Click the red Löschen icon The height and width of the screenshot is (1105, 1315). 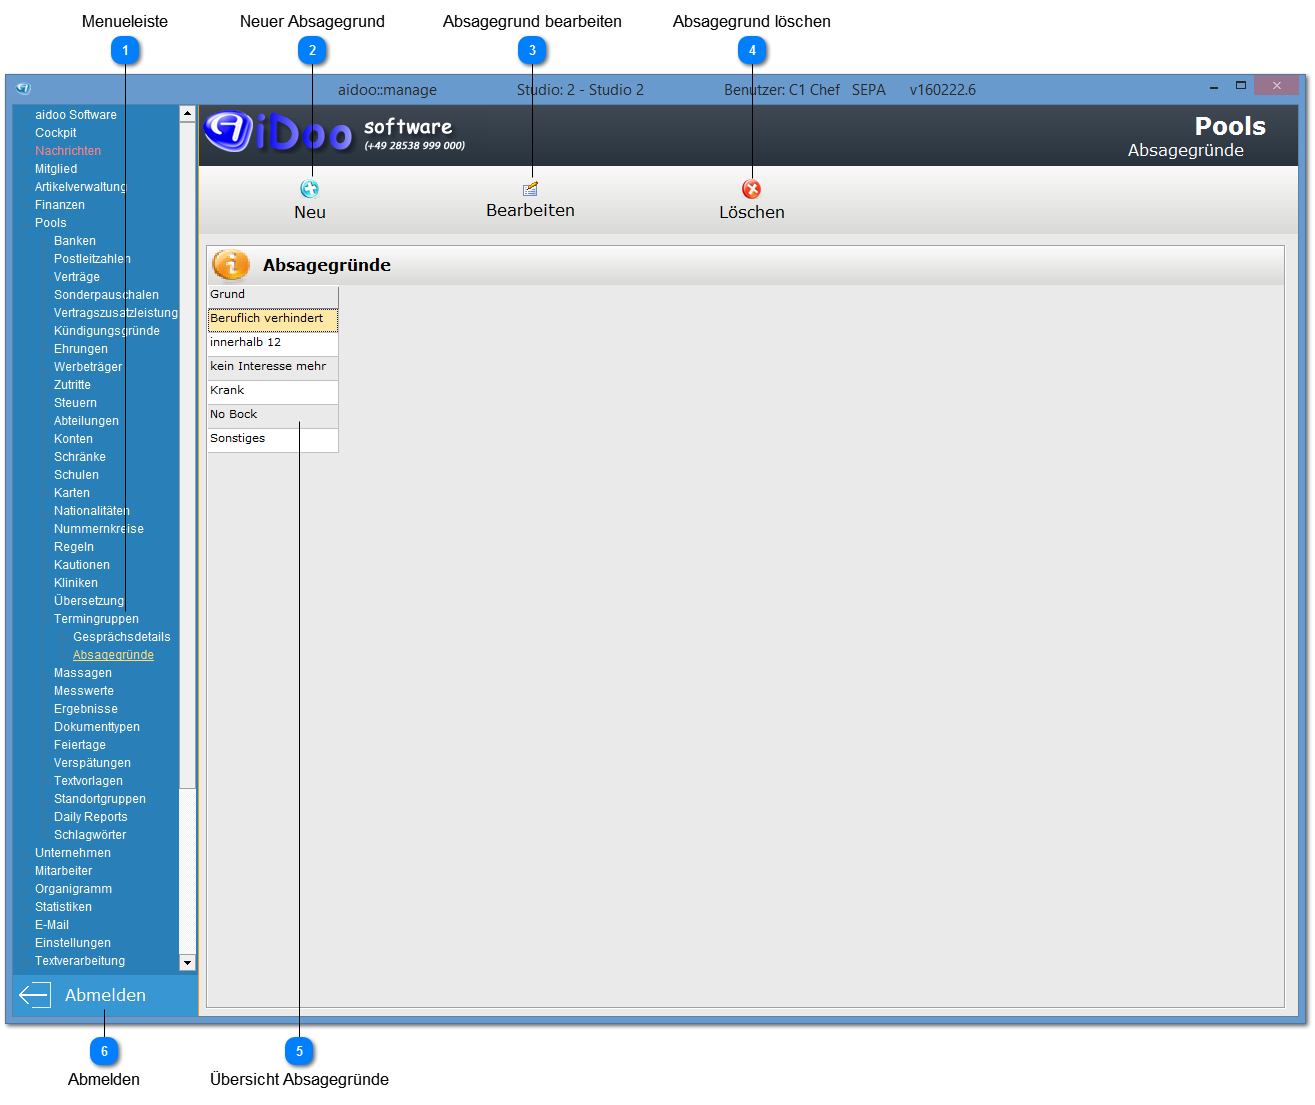click(x=752, y=189)
